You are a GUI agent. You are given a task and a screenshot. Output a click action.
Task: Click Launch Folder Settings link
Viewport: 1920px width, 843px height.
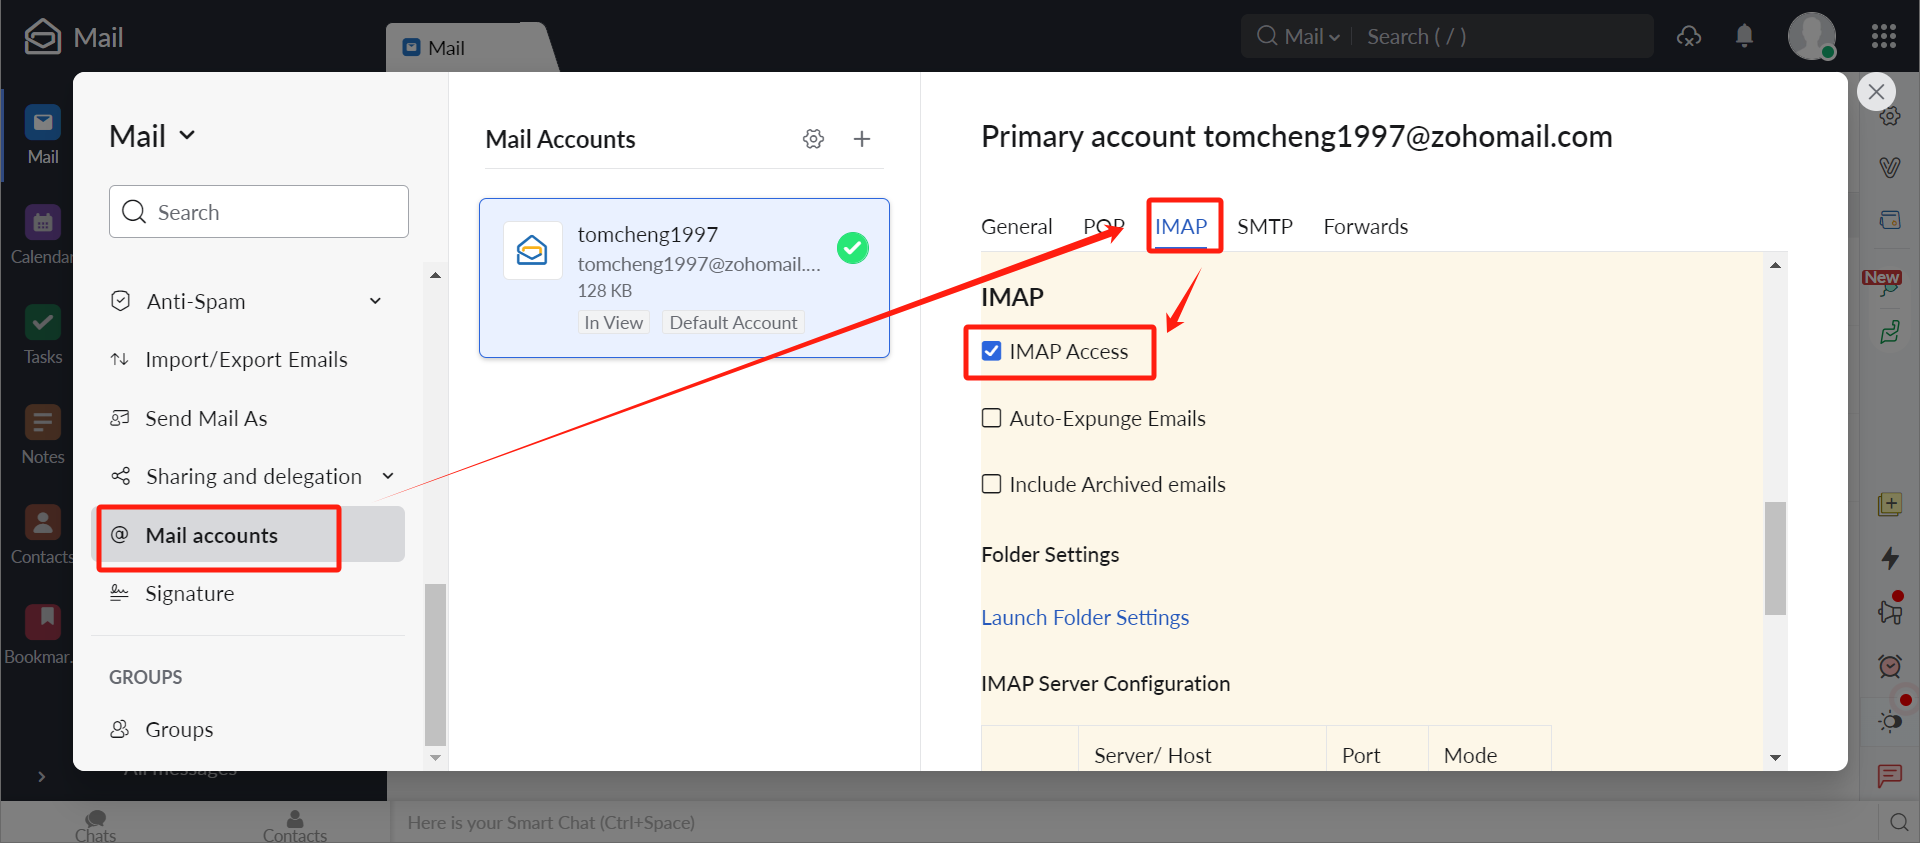tap(1085, 617)
